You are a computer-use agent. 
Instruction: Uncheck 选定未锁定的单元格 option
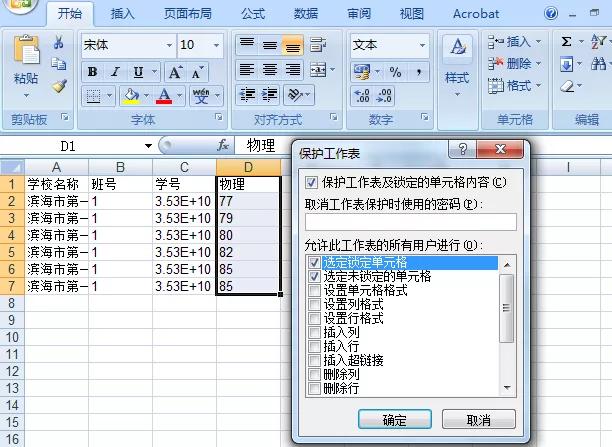point(314,276)
